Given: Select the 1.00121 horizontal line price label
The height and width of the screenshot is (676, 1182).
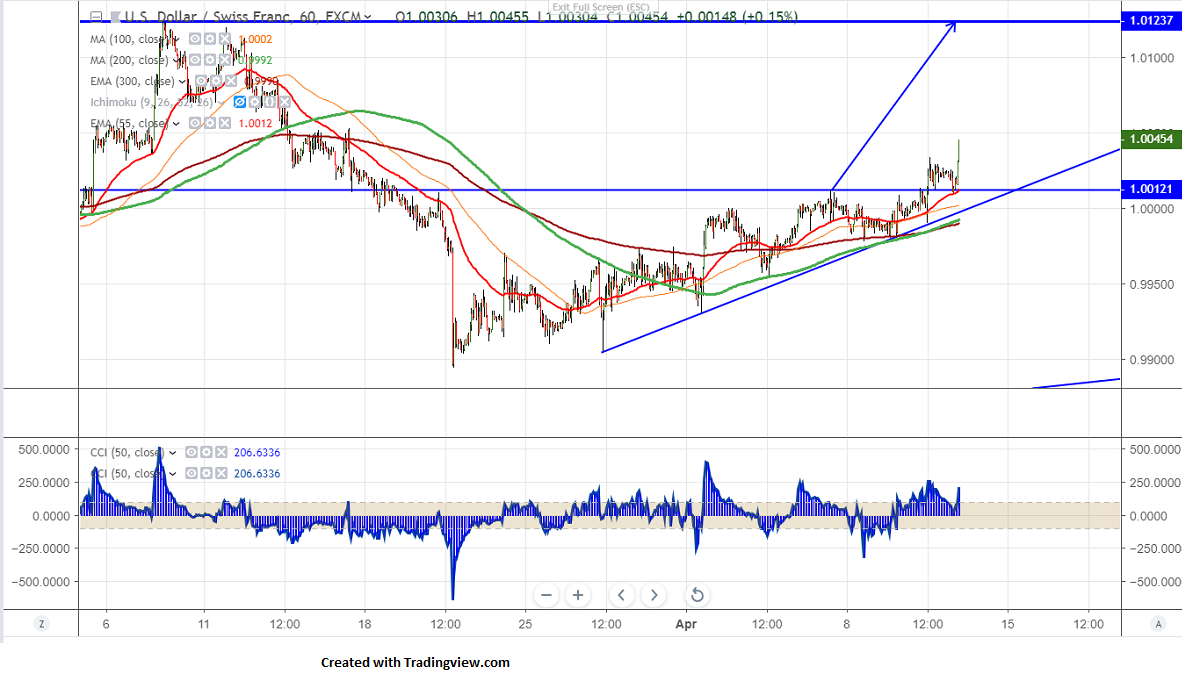Looking at the screenshot, I should pos(1151,189).
